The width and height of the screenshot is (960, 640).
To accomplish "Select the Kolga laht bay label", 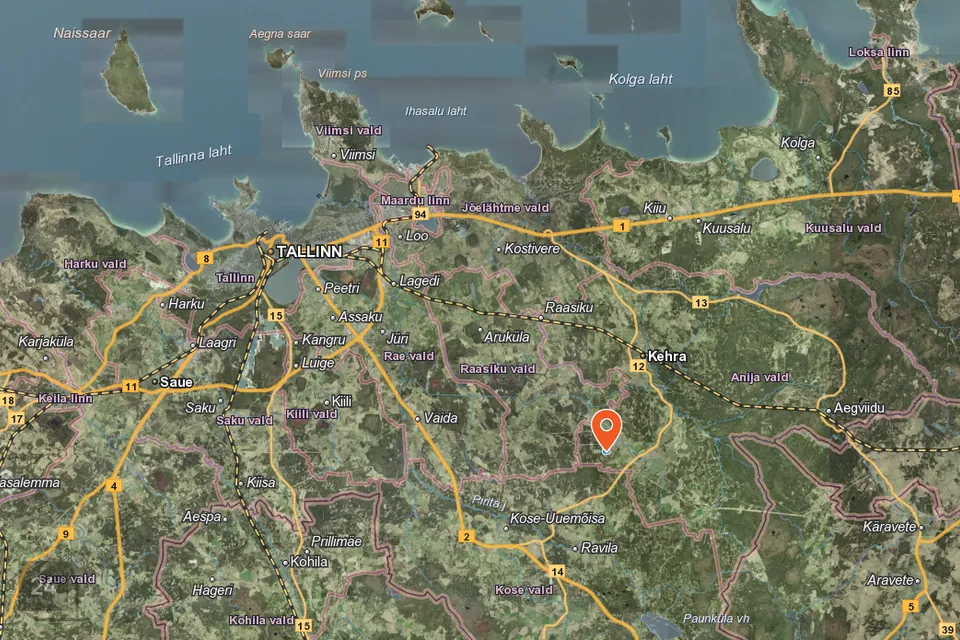I will click(x=640, y=79).
